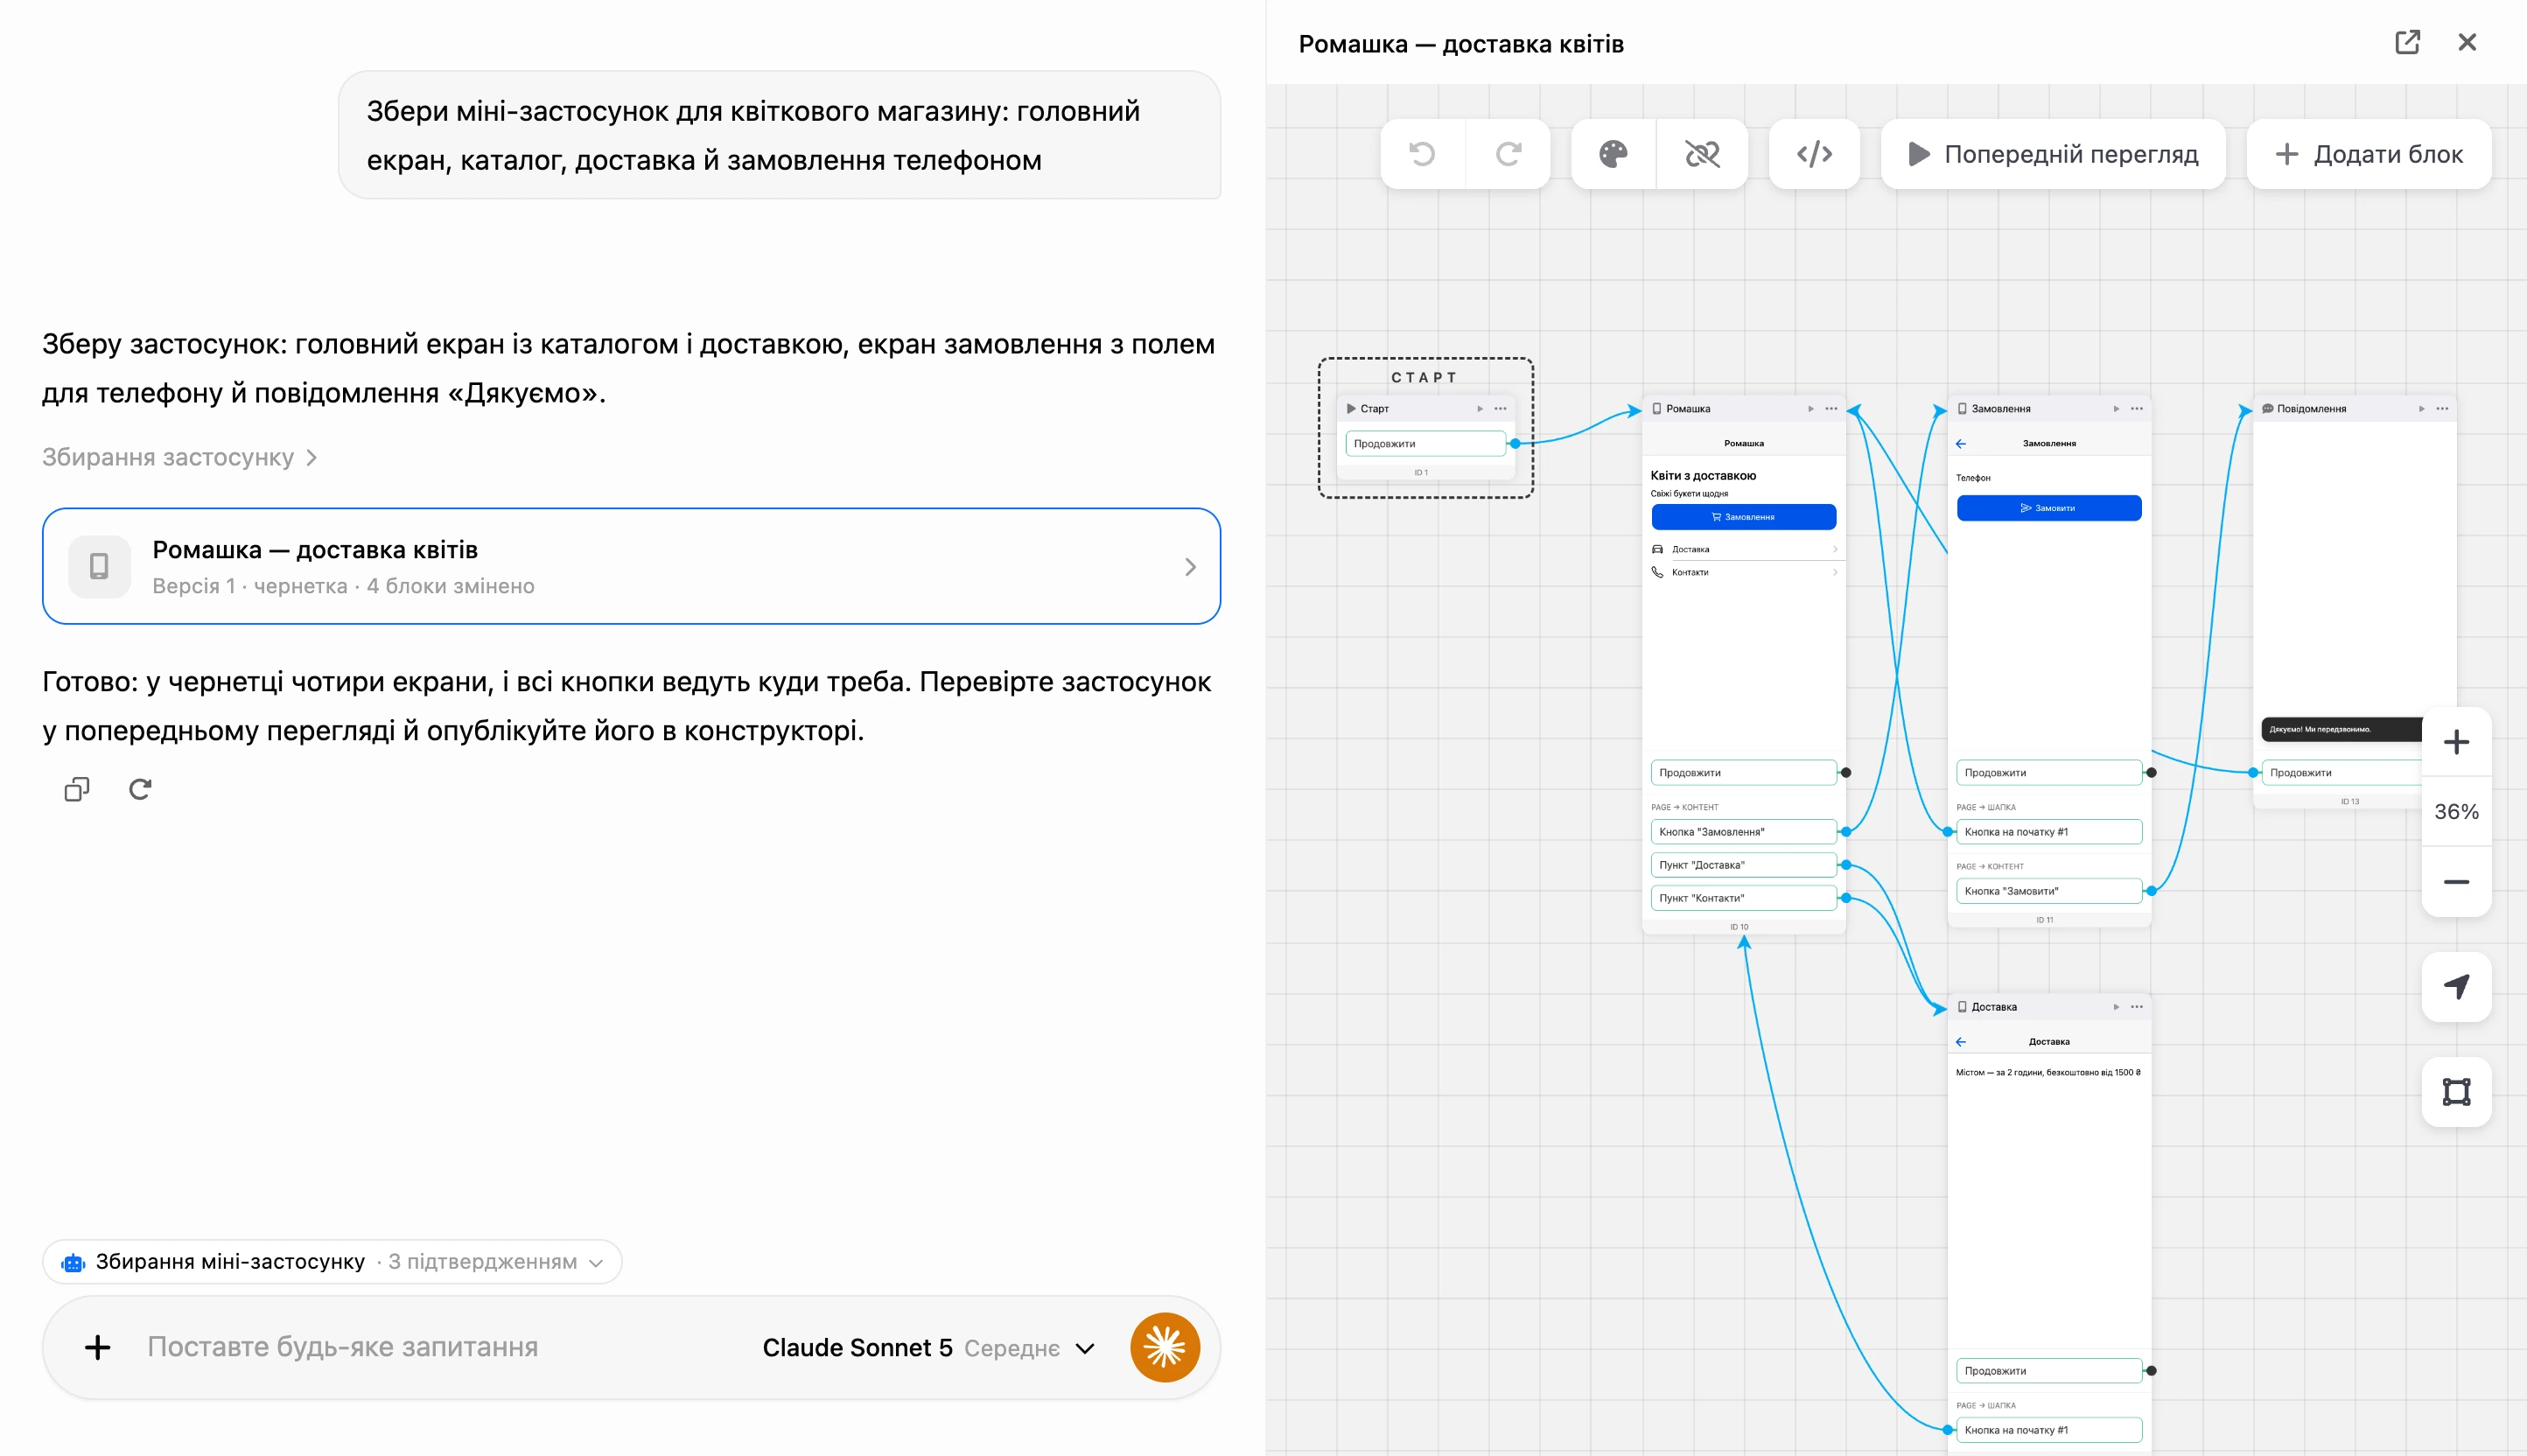Click the 36% zoom level
The width and height of the screenshot is (2527, 1456).
(x=2456, y=812)
